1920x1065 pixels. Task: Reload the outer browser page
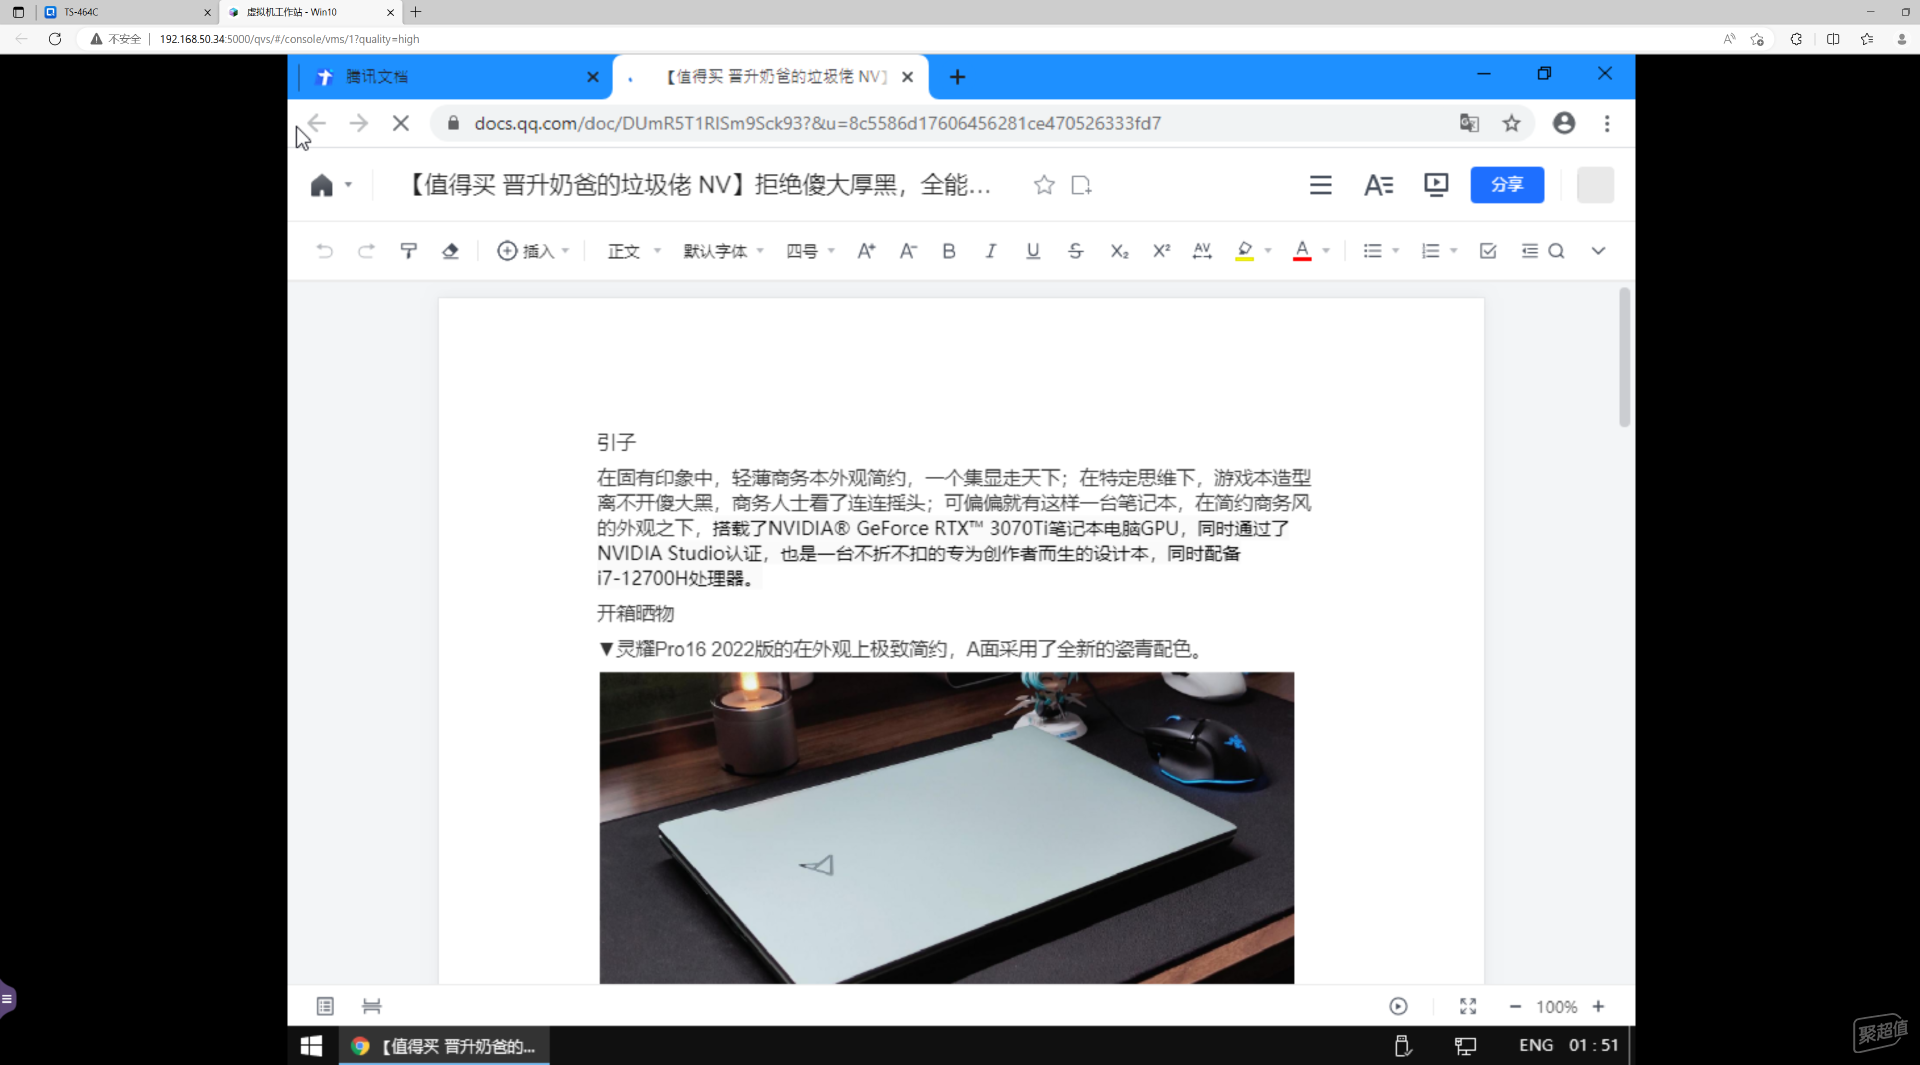click(55, 39)
